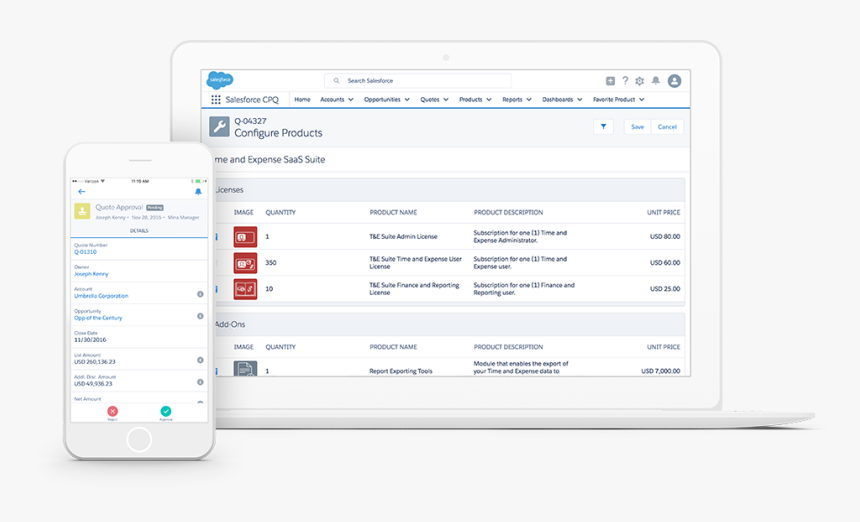Open quote number Q-01310 link
Screen dimensions: 860x522
tap(86, 252)
